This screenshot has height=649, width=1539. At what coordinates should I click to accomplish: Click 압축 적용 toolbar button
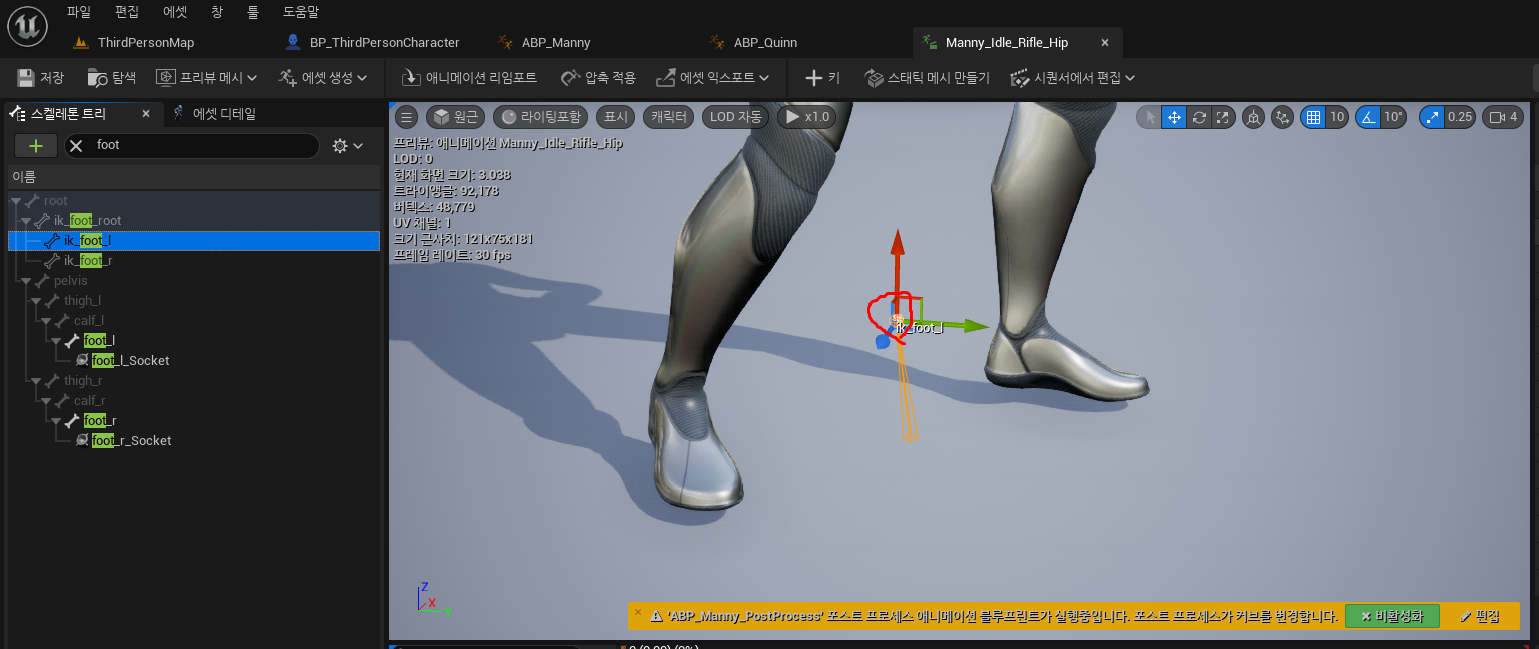(x=598, y=77)
